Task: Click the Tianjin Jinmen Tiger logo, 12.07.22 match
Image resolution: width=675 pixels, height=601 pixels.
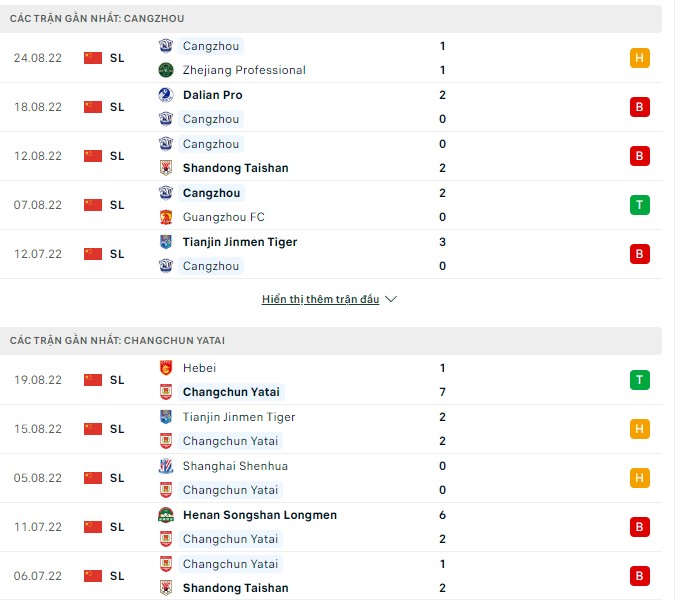Action: pos(166,242)
